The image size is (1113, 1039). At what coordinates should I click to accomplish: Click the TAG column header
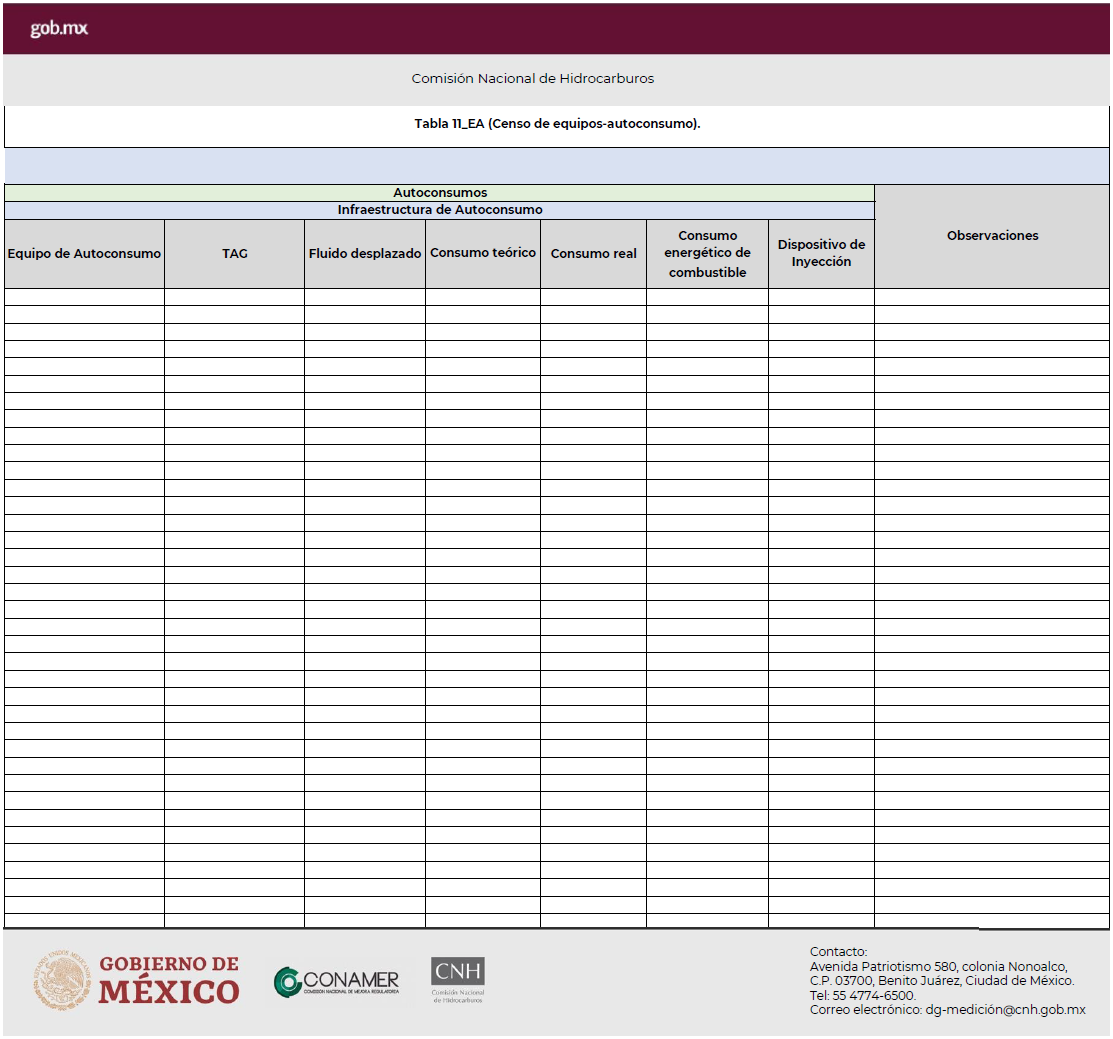[x=234, y=254]
